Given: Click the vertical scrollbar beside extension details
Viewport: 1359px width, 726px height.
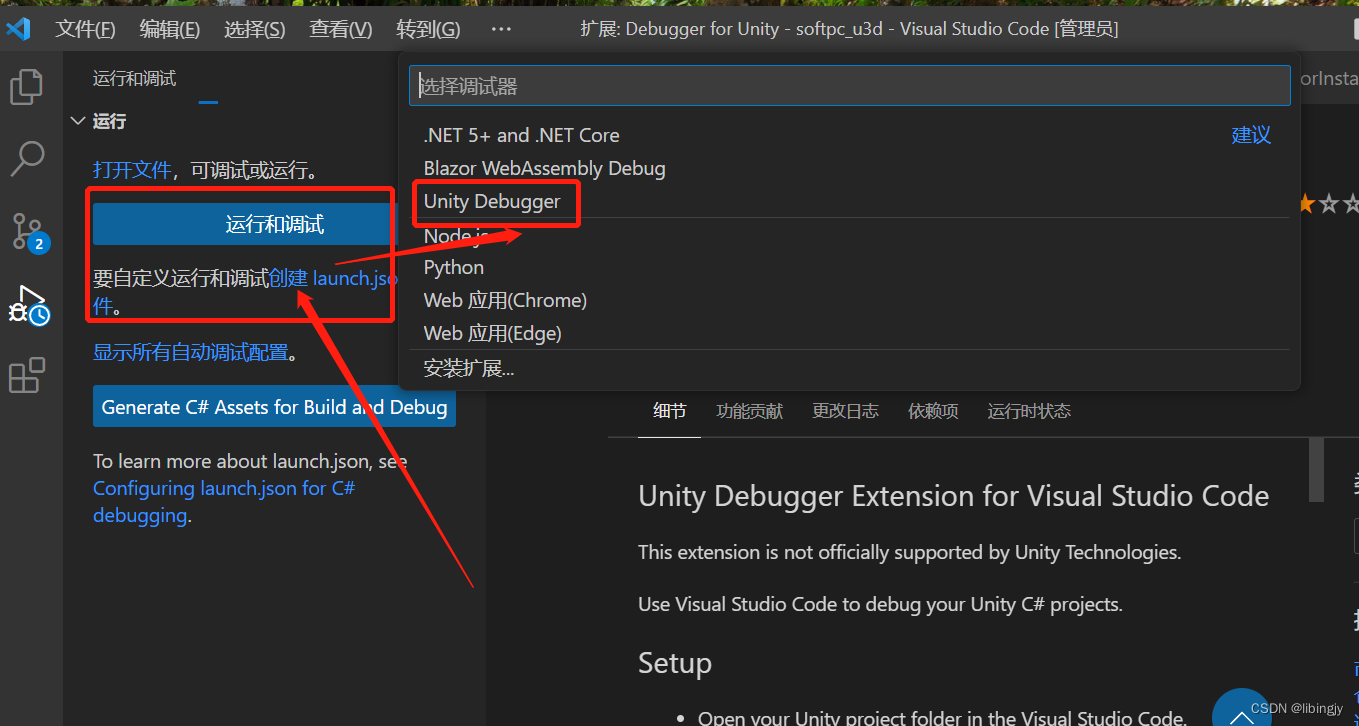Looking at the screenshot, I should [1315, 470].
